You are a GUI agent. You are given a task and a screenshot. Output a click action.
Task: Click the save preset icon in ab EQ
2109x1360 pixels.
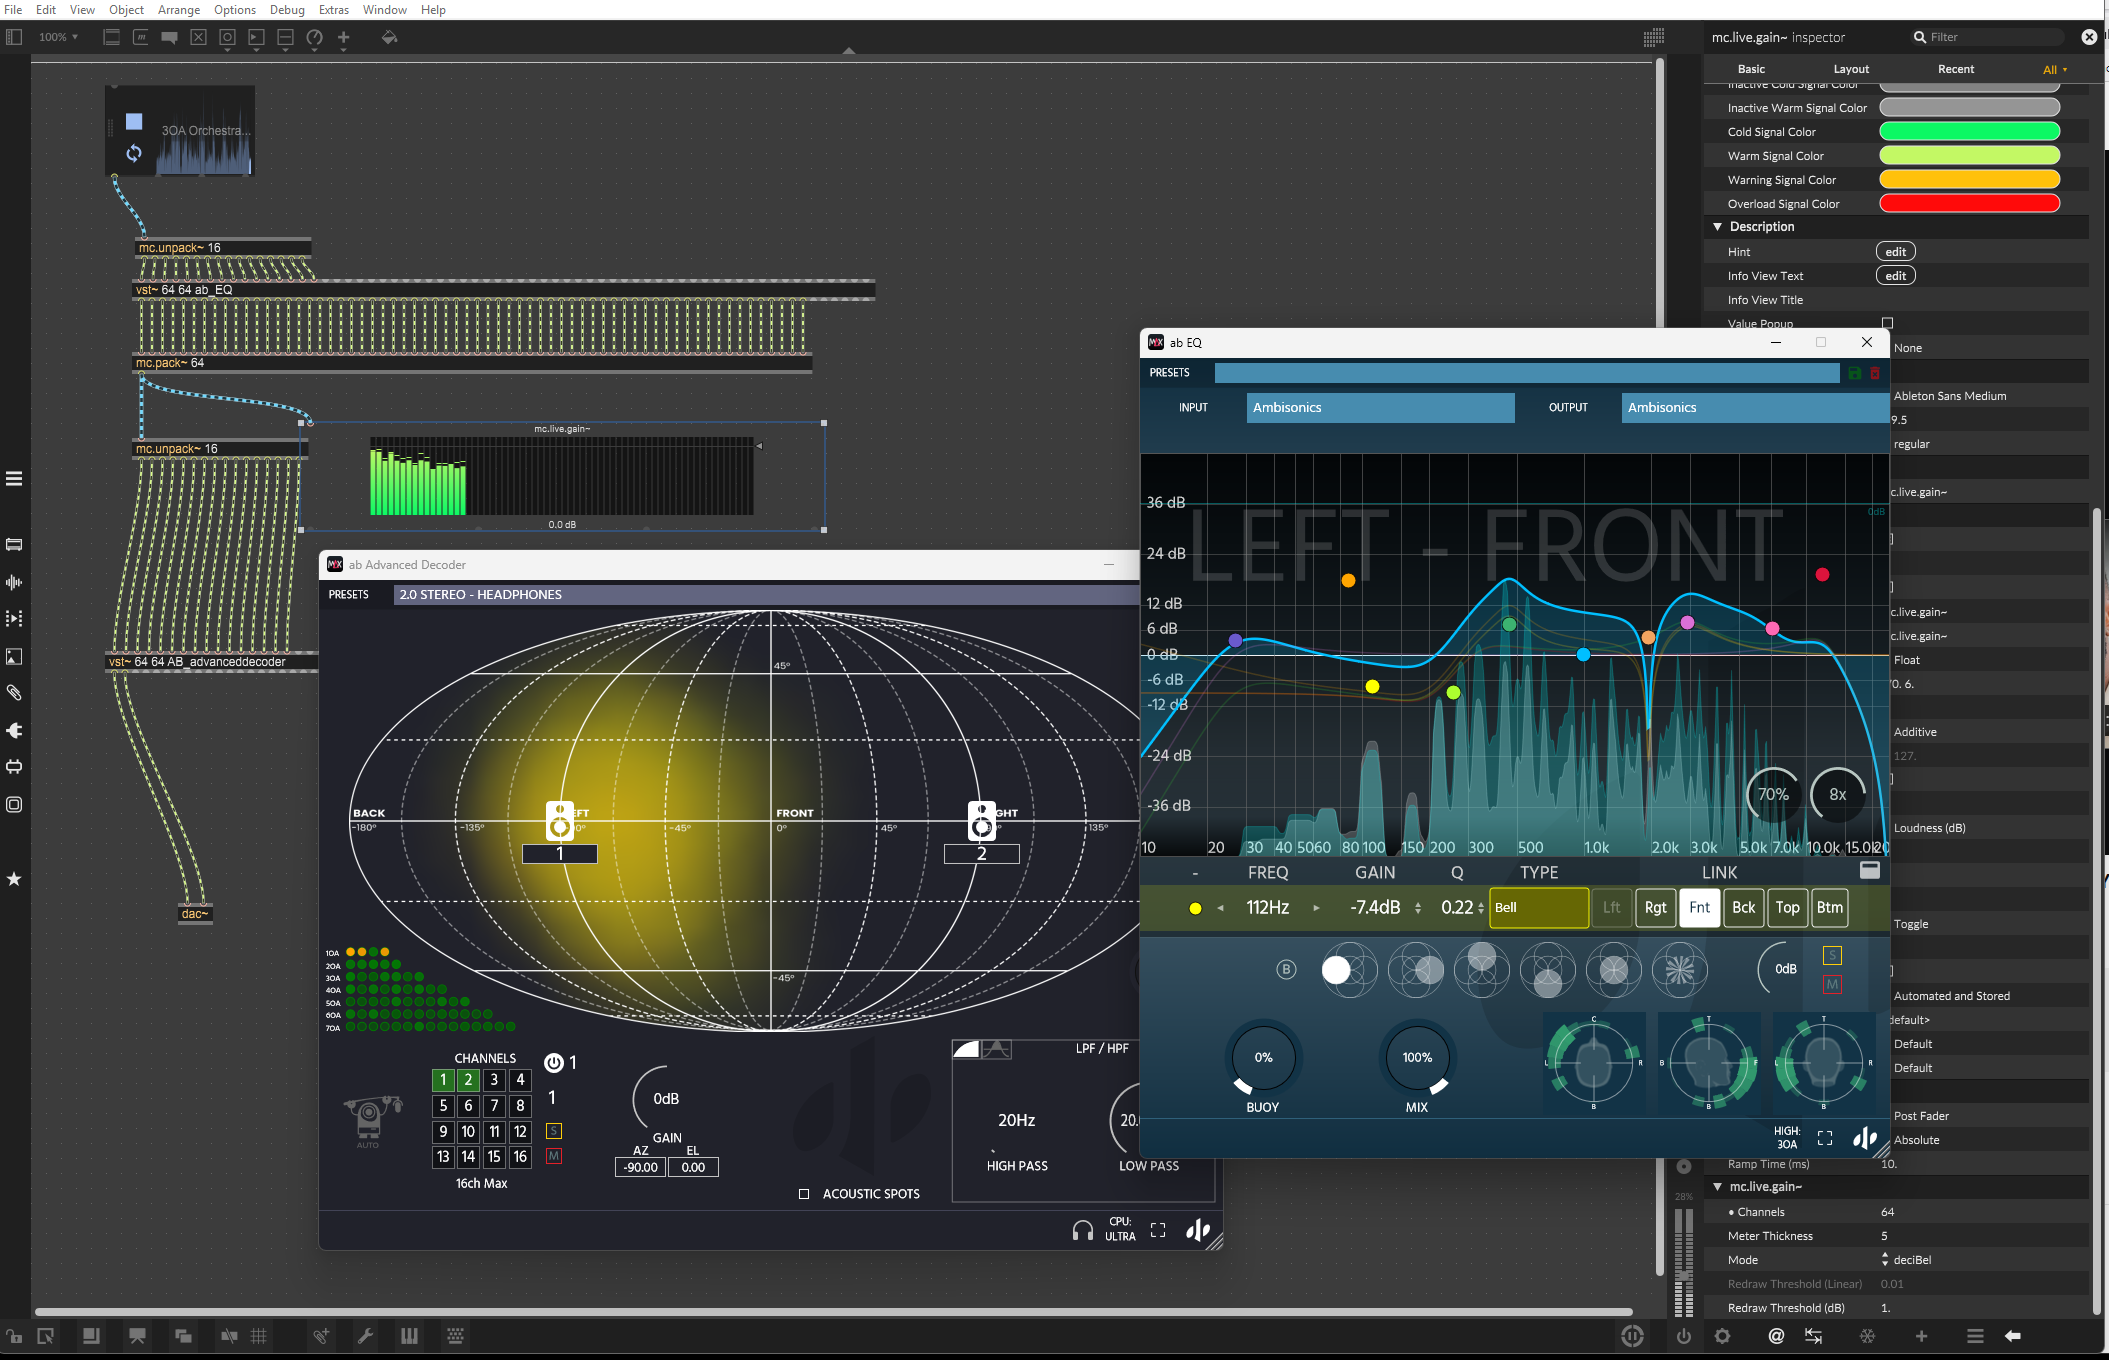click(1855, 373)
